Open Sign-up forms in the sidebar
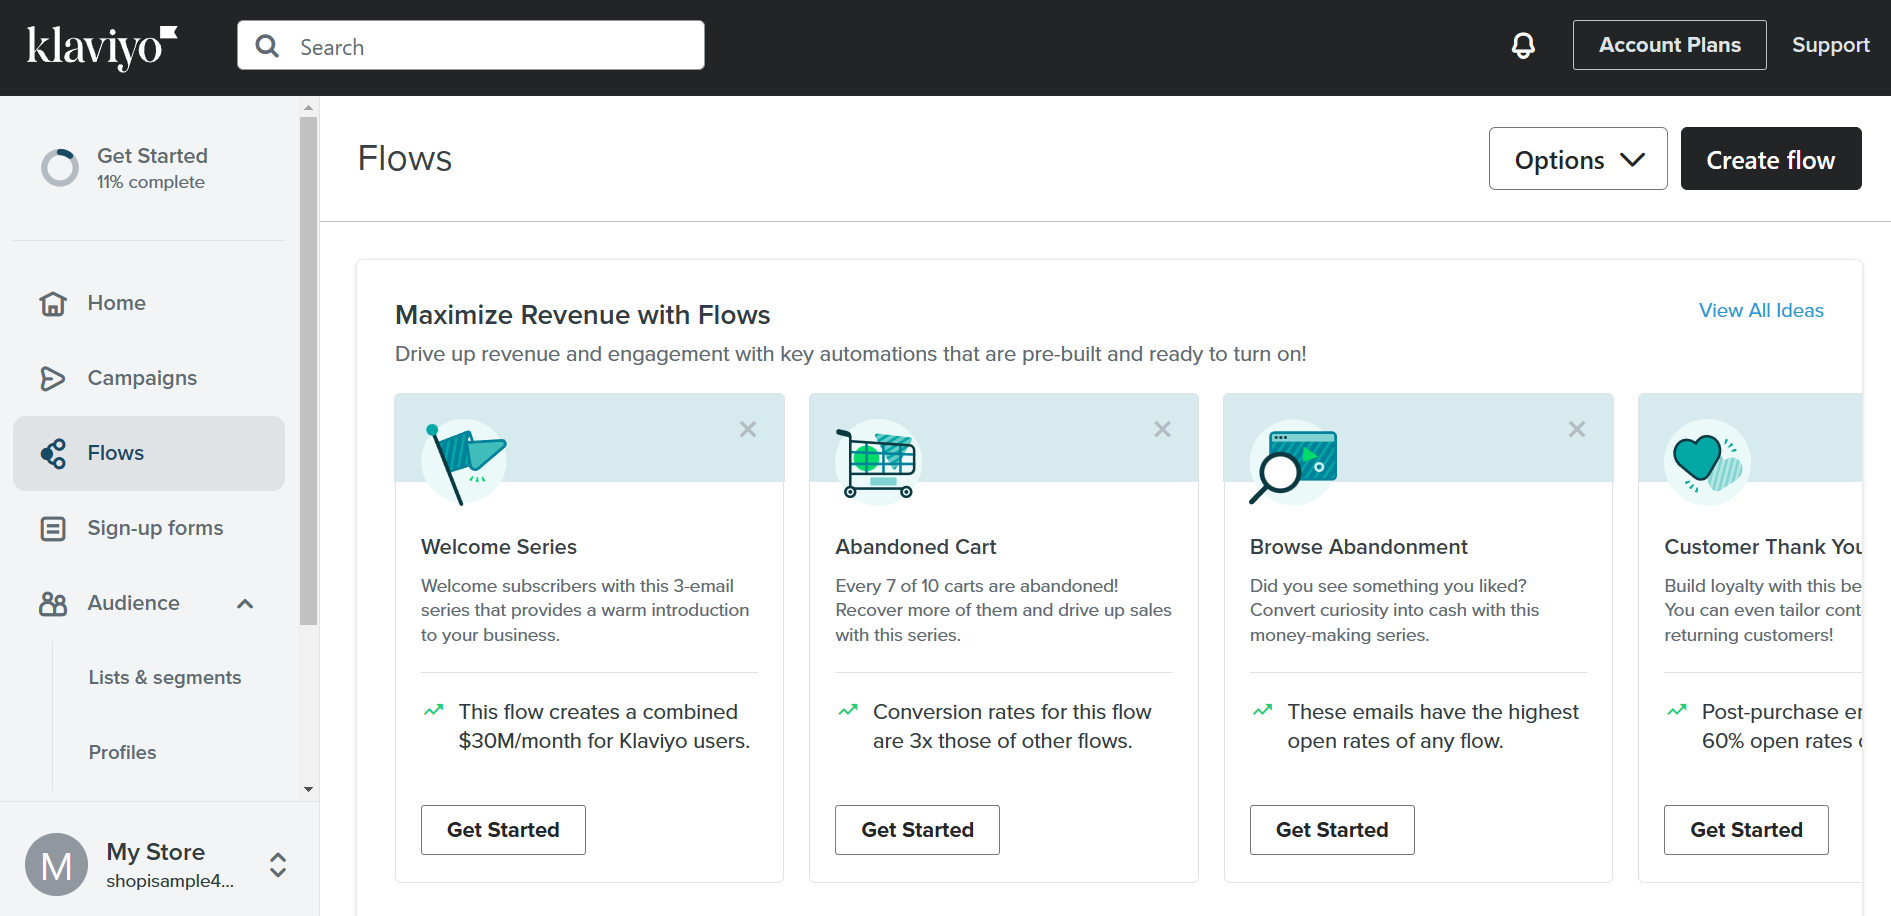This screenshot has width=1891, height=916. (x=149, y=528)
